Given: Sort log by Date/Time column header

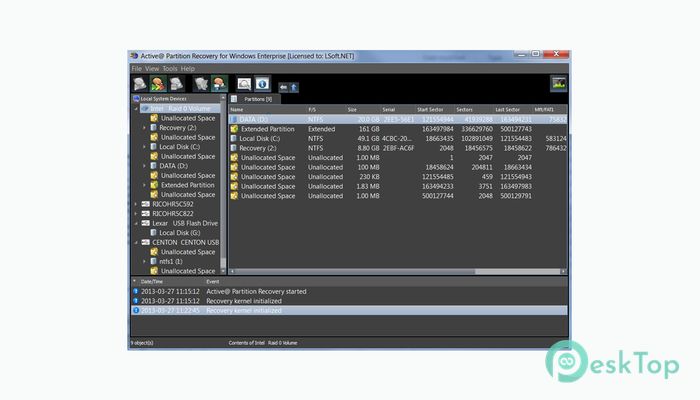Looking at the screenshot, I should pyautogui.click(x=152, y=282).
